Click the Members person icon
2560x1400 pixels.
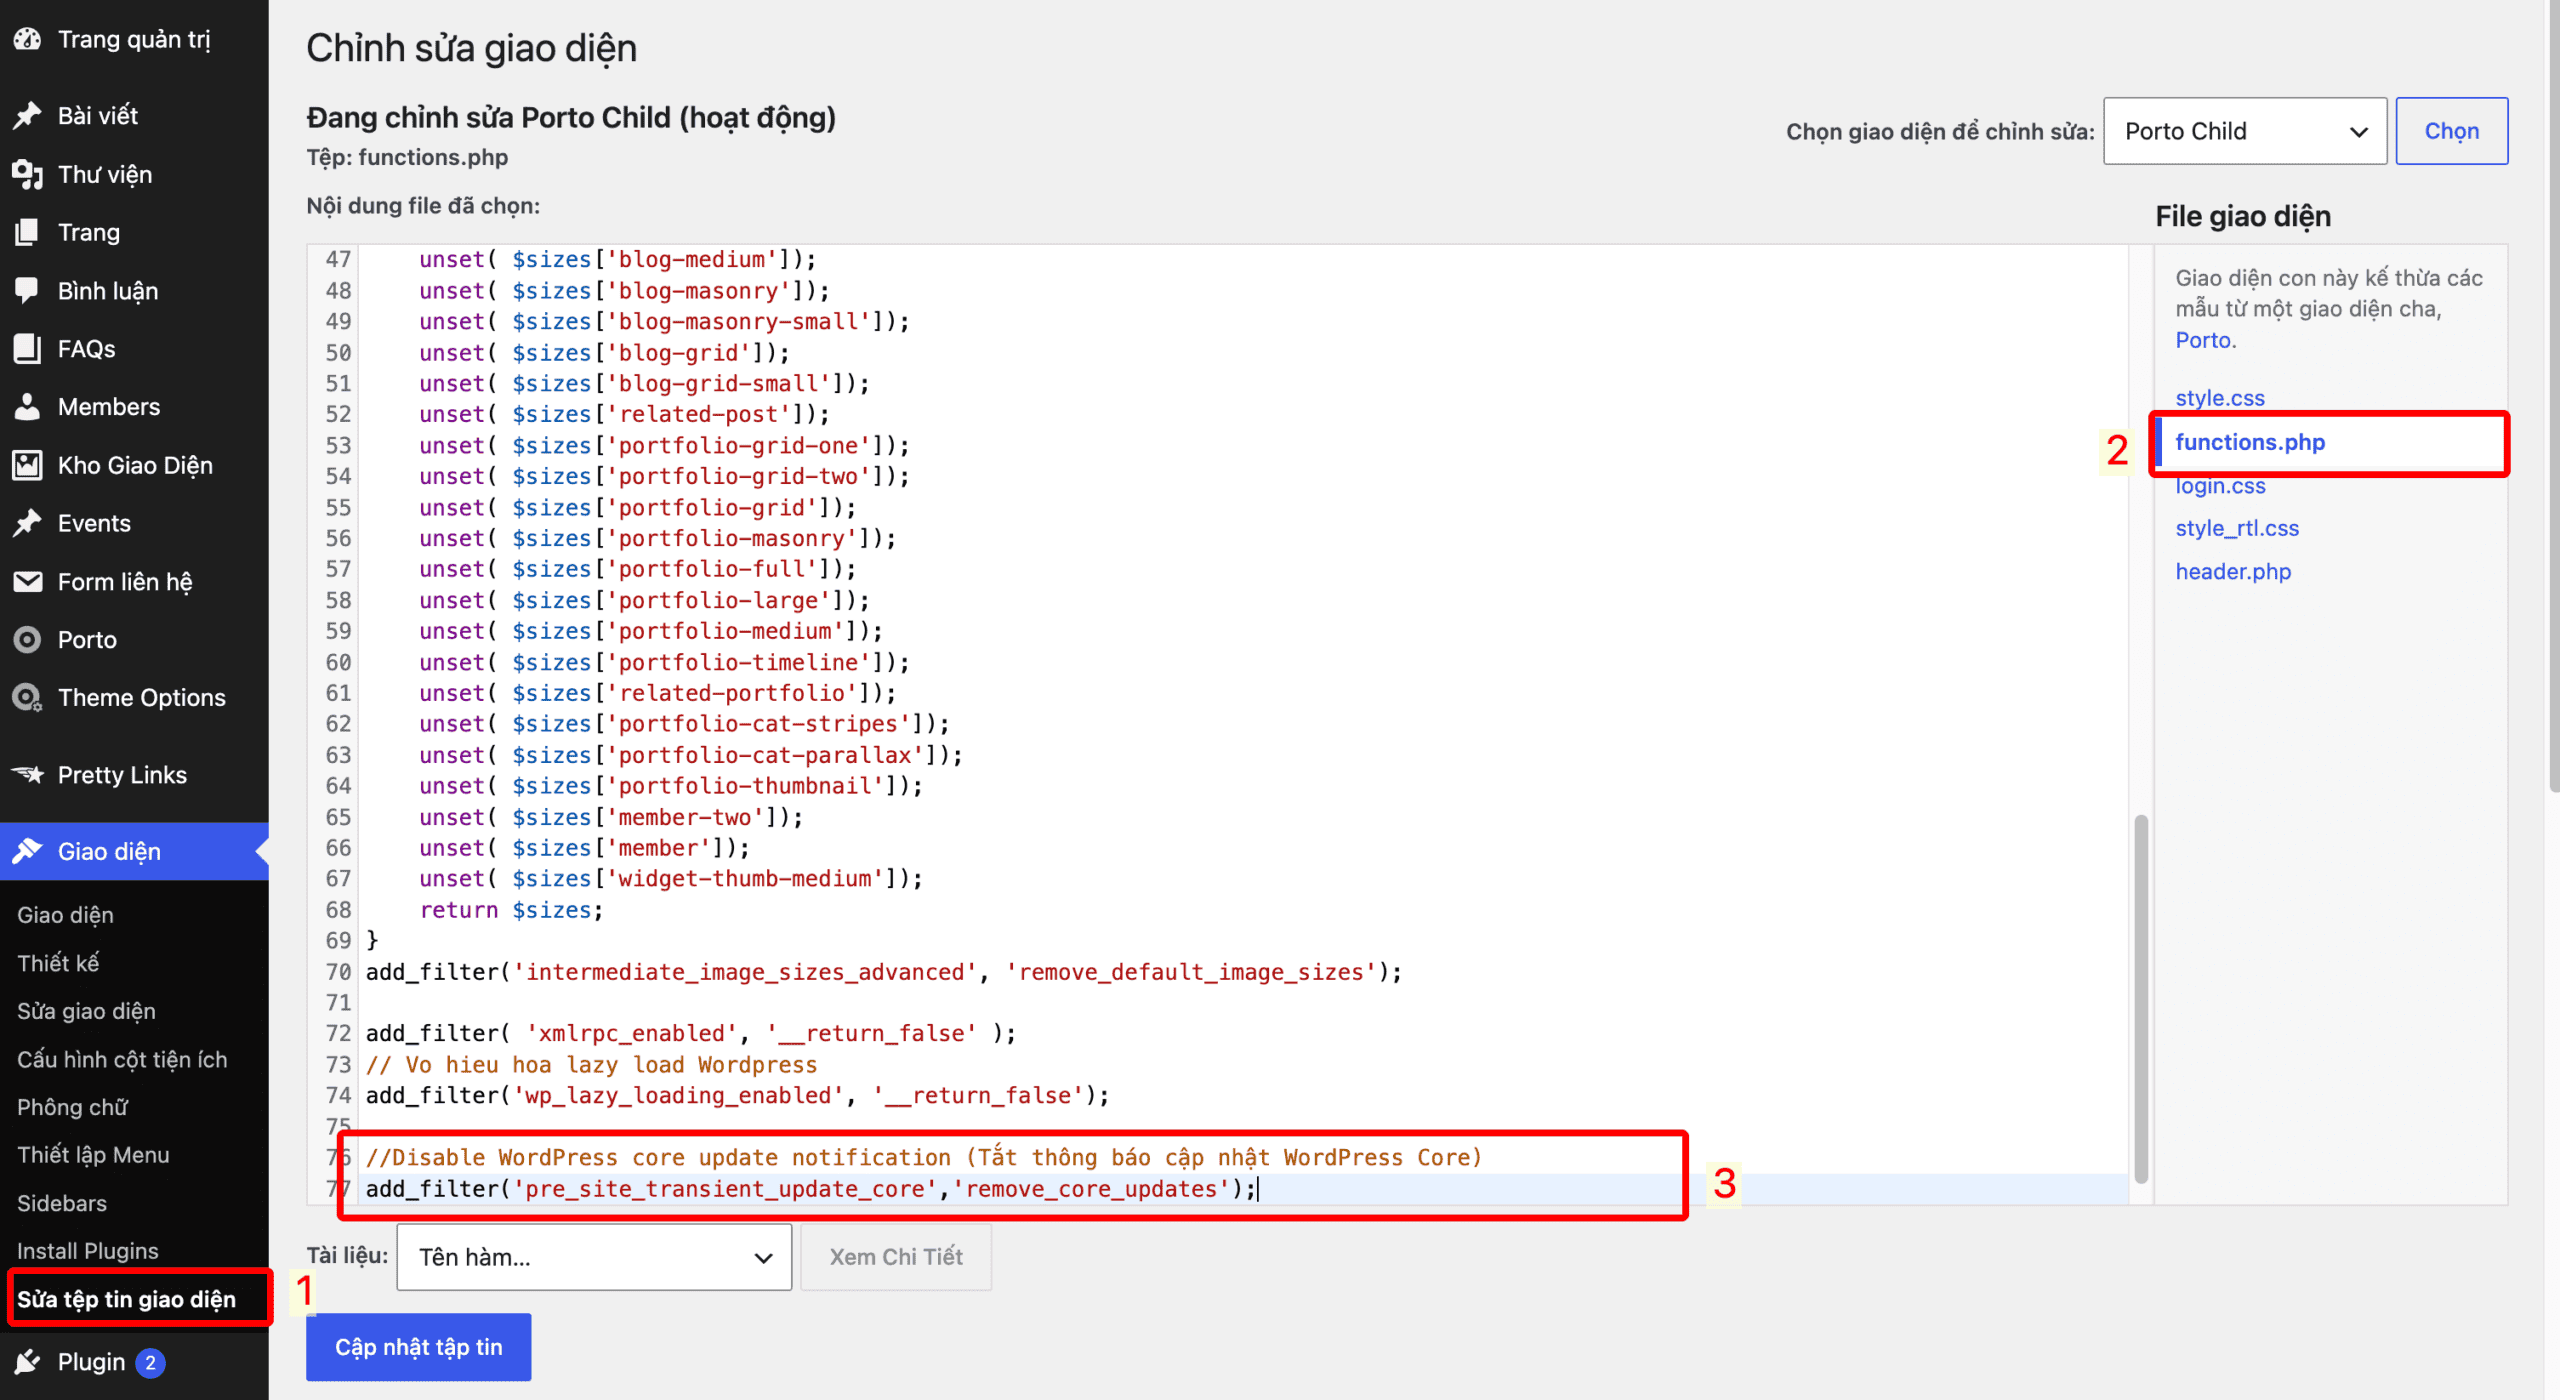coord(27,407)
